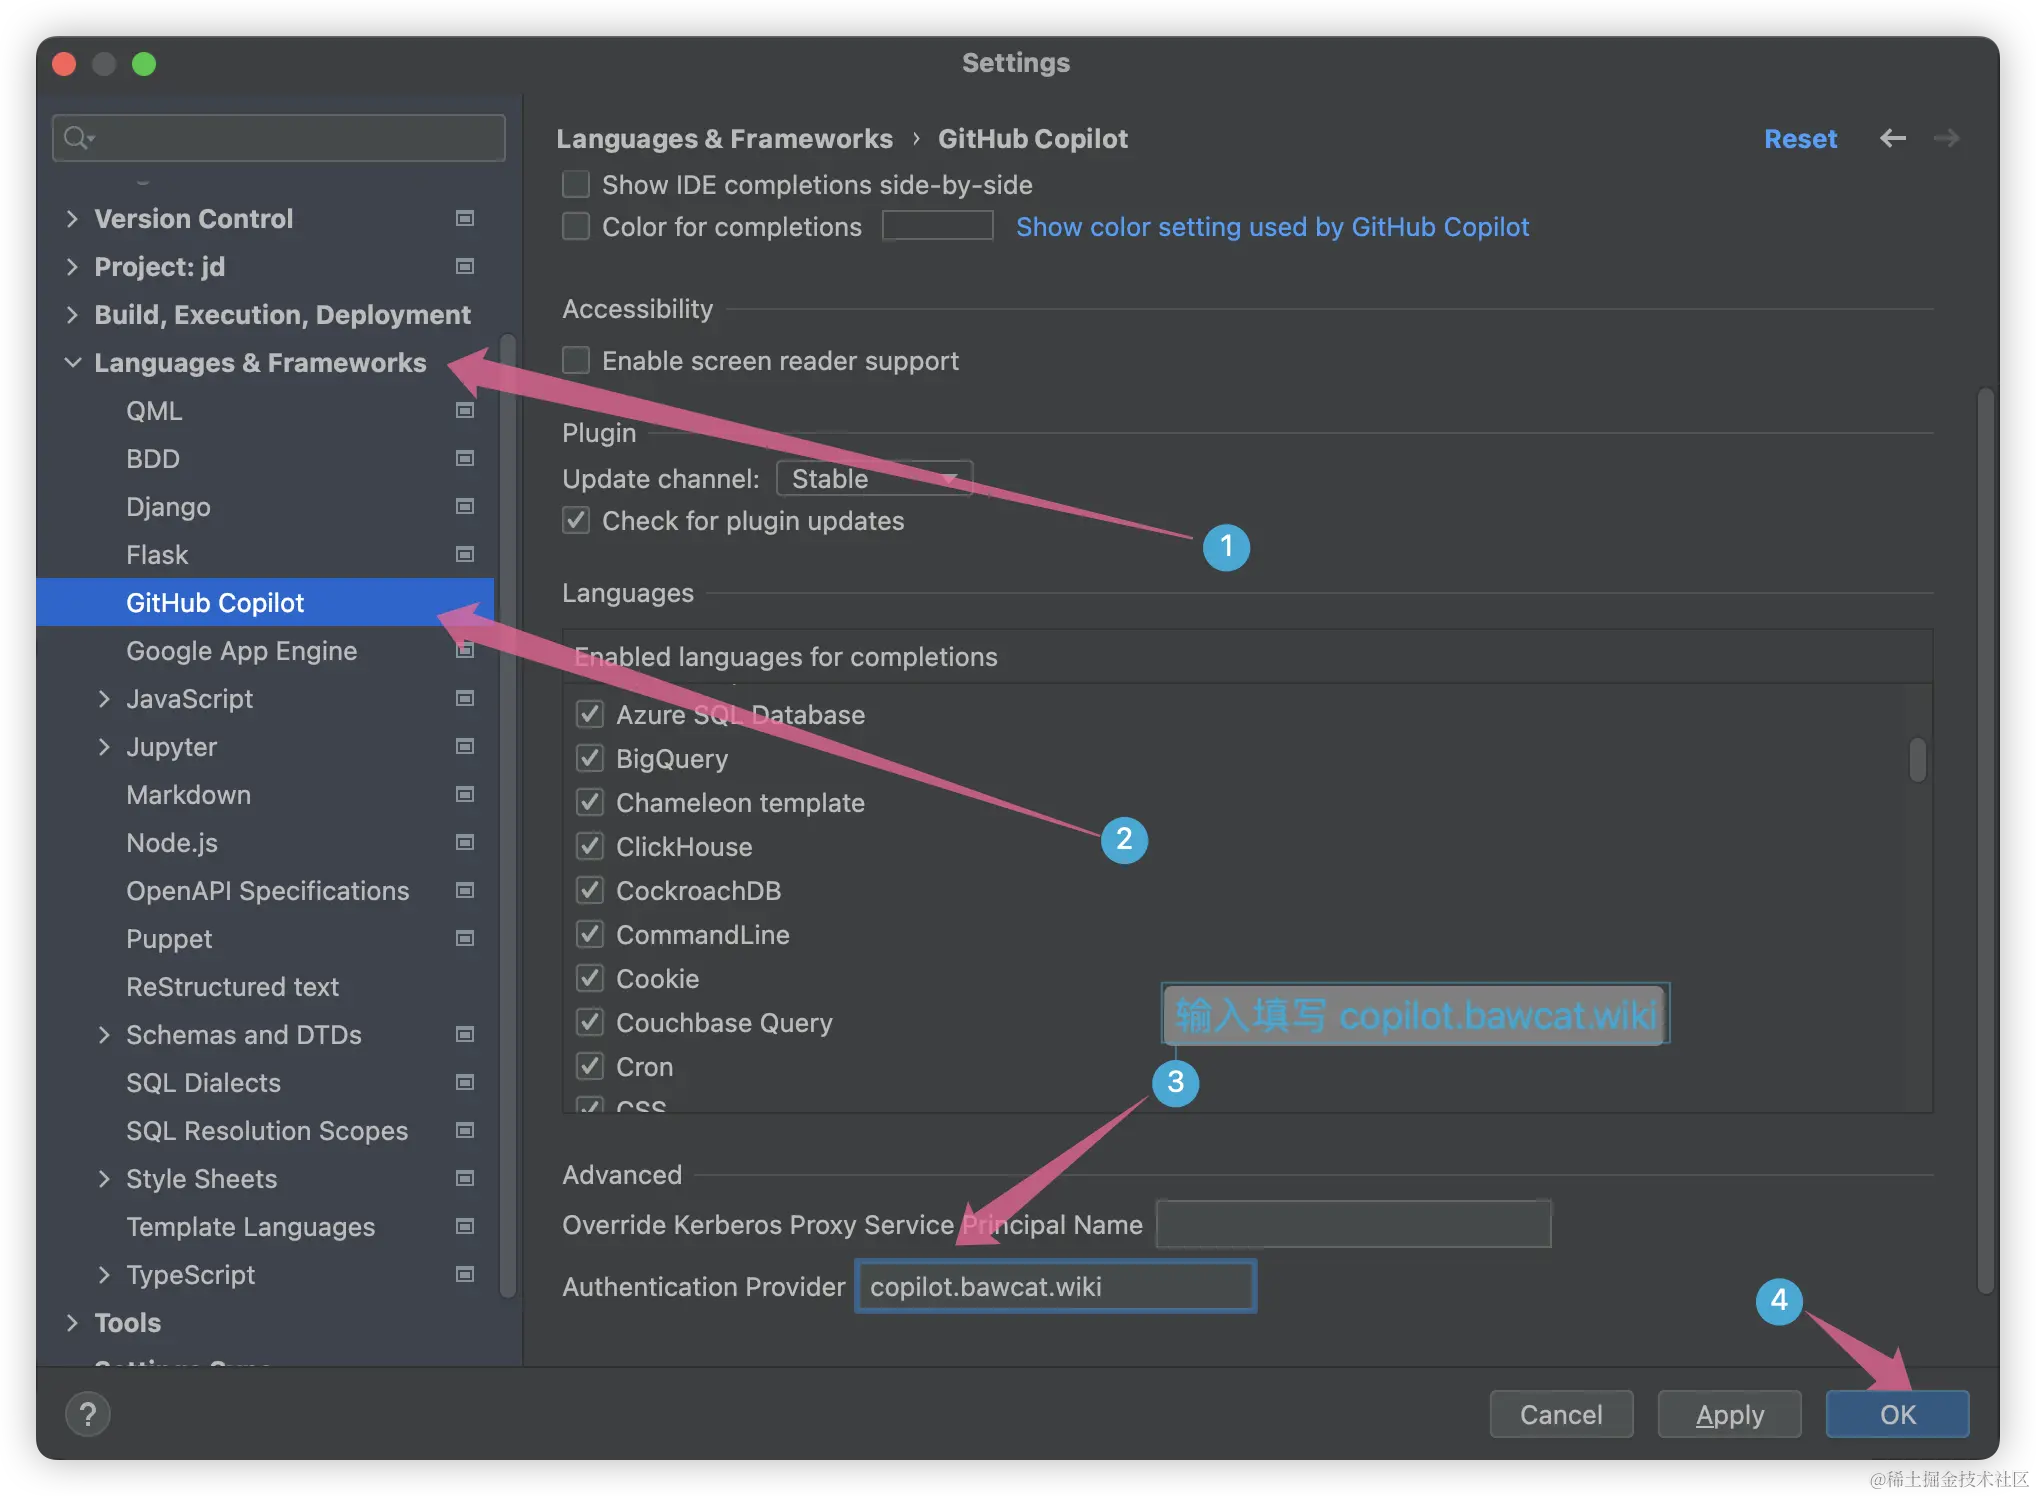Open Show color setting used by GitHub Copilot
Viewport: 2036px width, 1496px height.
[1272, 226]
